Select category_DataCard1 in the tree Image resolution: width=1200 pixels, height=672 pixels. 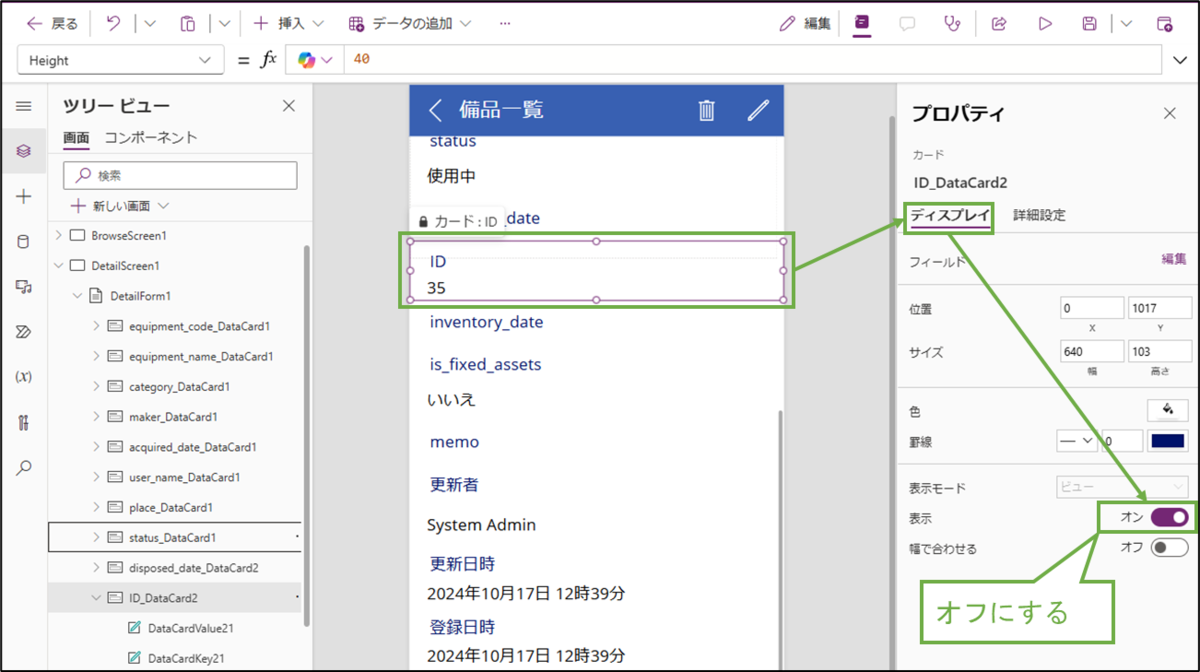177,386
